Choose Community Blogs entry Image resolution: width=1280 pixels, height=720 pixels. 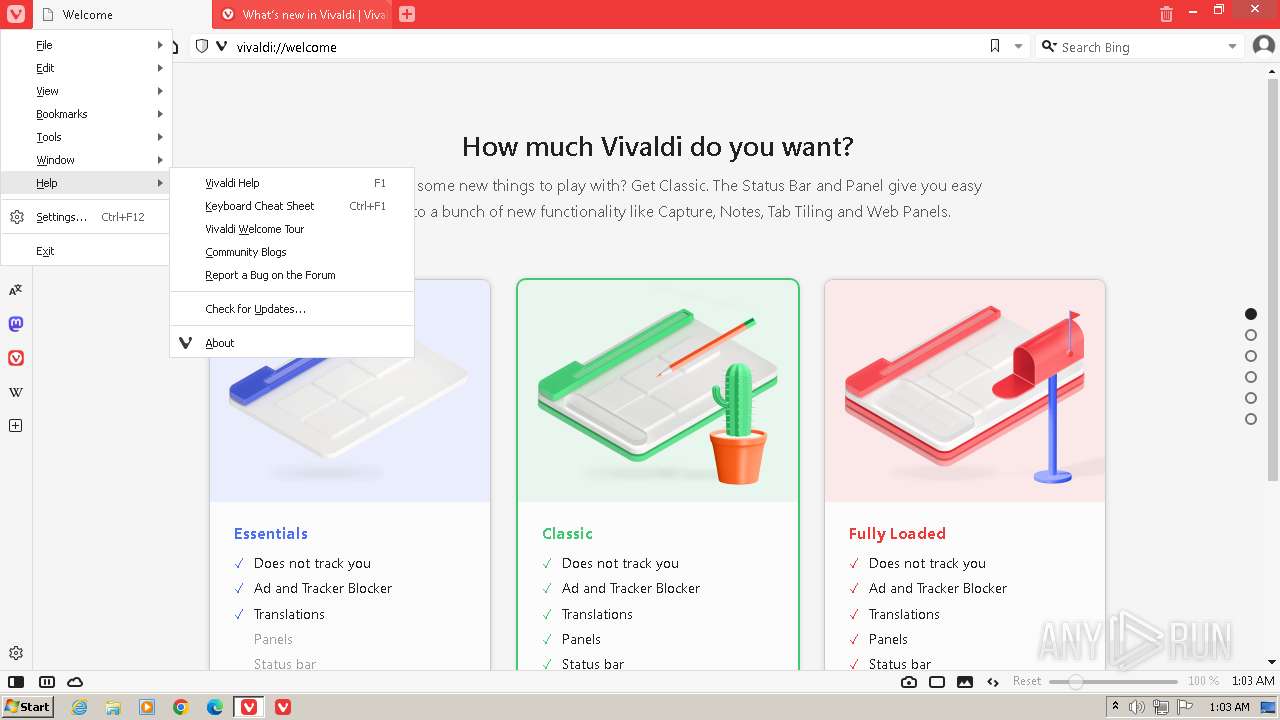click(x=292, y=252)
